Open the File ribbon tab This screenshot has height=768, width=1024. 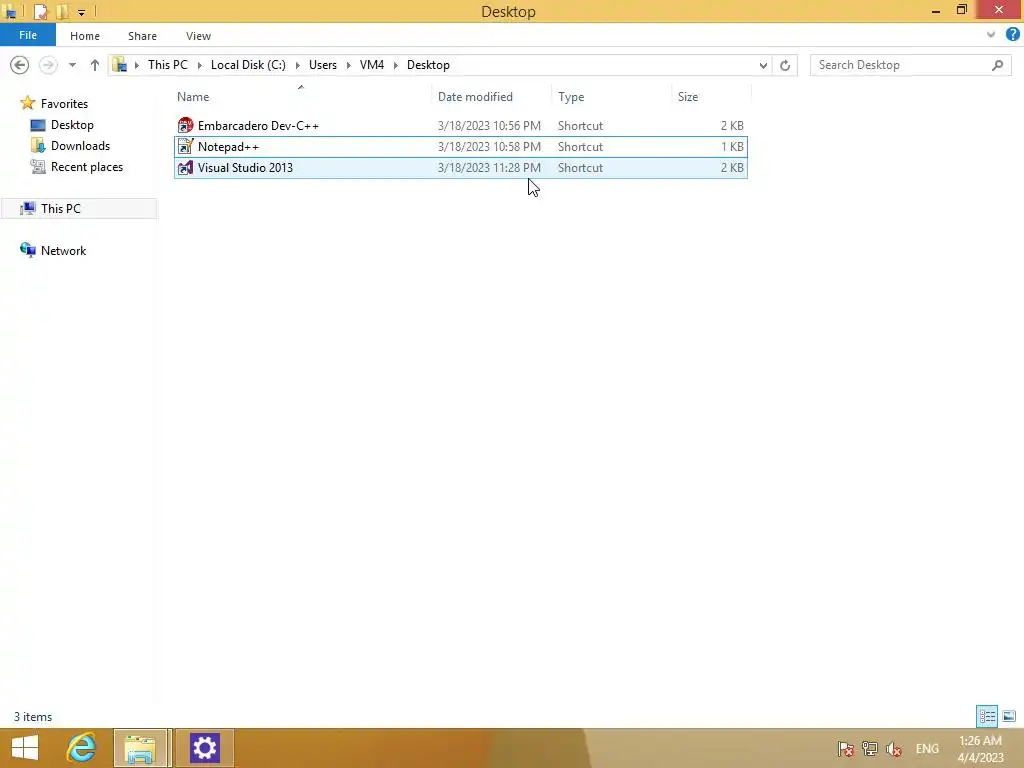coord(27,35)
